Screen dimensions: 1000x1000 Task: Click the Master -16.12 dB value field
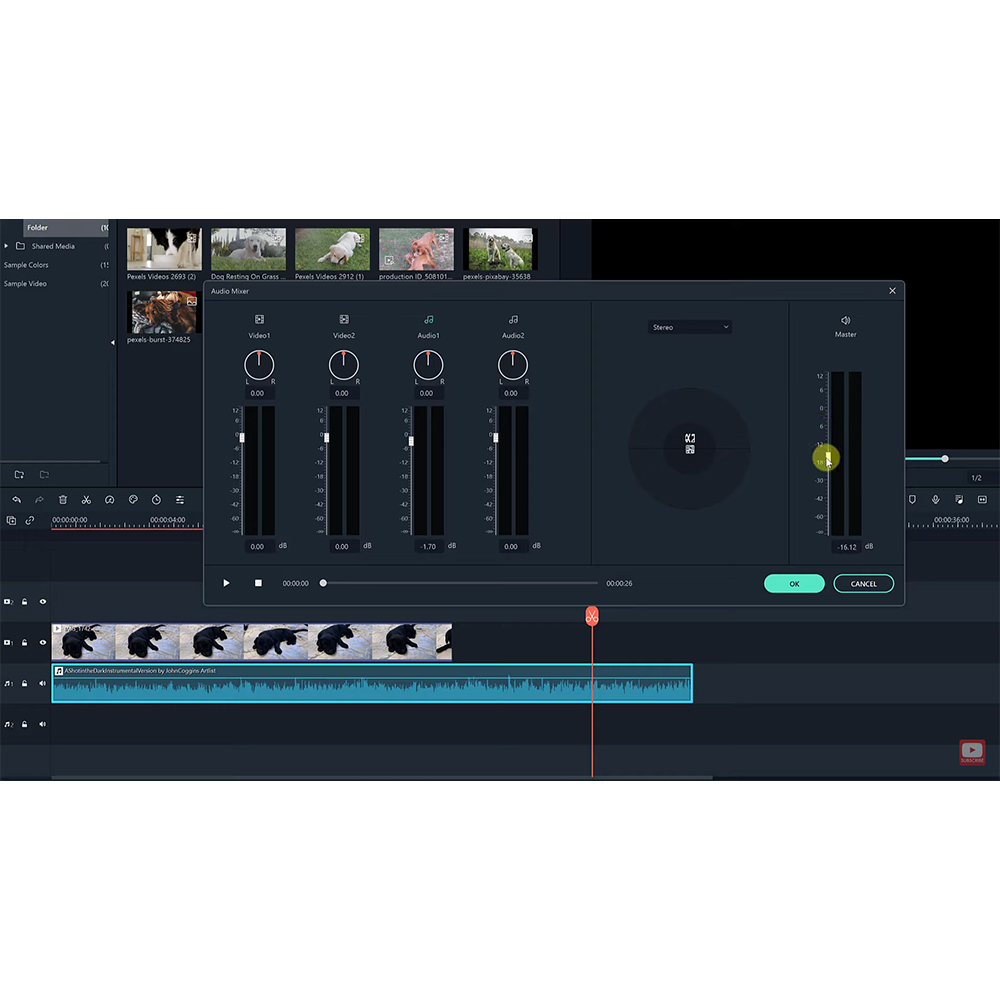847,547
